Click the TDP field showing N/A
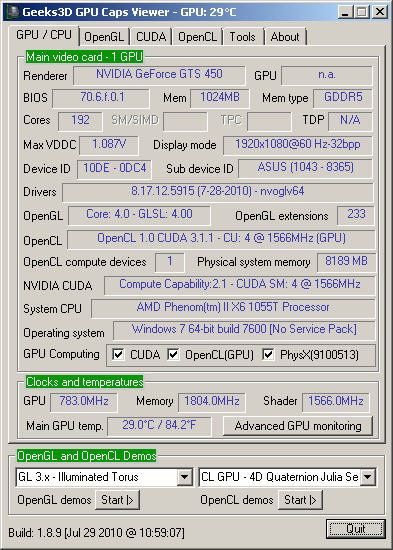The image size is (393, 550). 350,121
